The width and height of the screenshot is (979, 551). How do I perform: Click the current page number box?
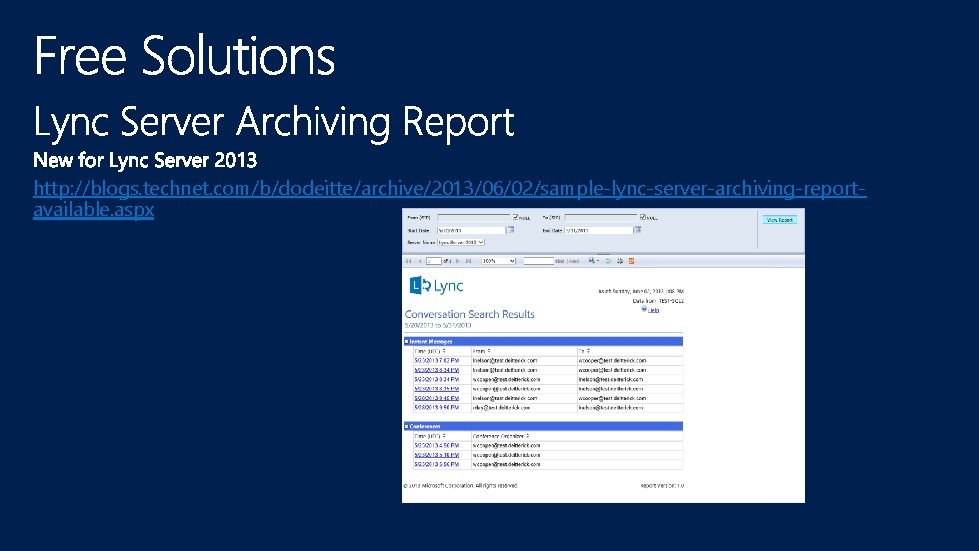click(433, 261)
